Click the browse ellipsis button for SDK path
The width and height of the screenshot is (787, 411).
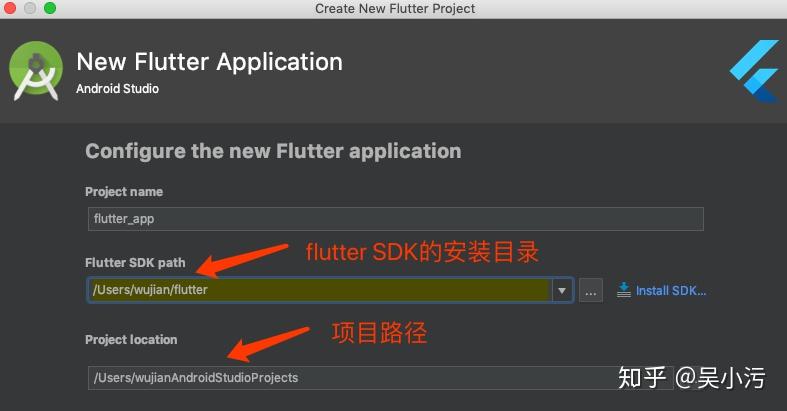[x=591, y=290]
